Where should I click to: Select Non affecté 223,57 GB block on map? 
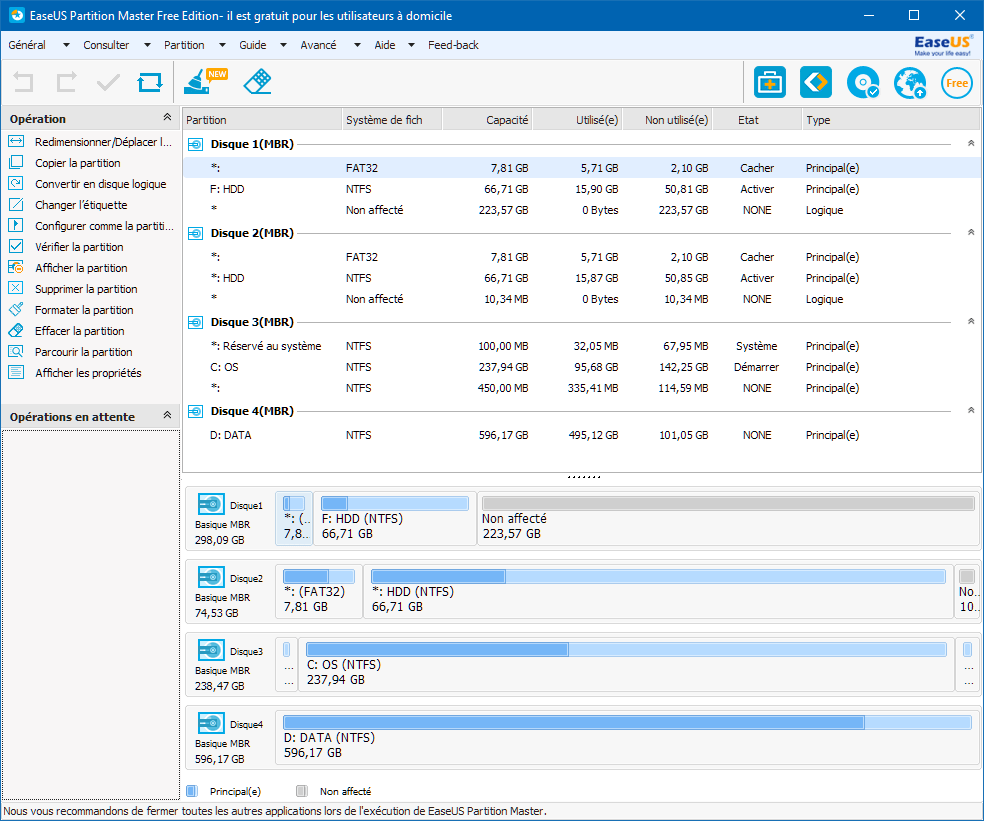point(728,518)
